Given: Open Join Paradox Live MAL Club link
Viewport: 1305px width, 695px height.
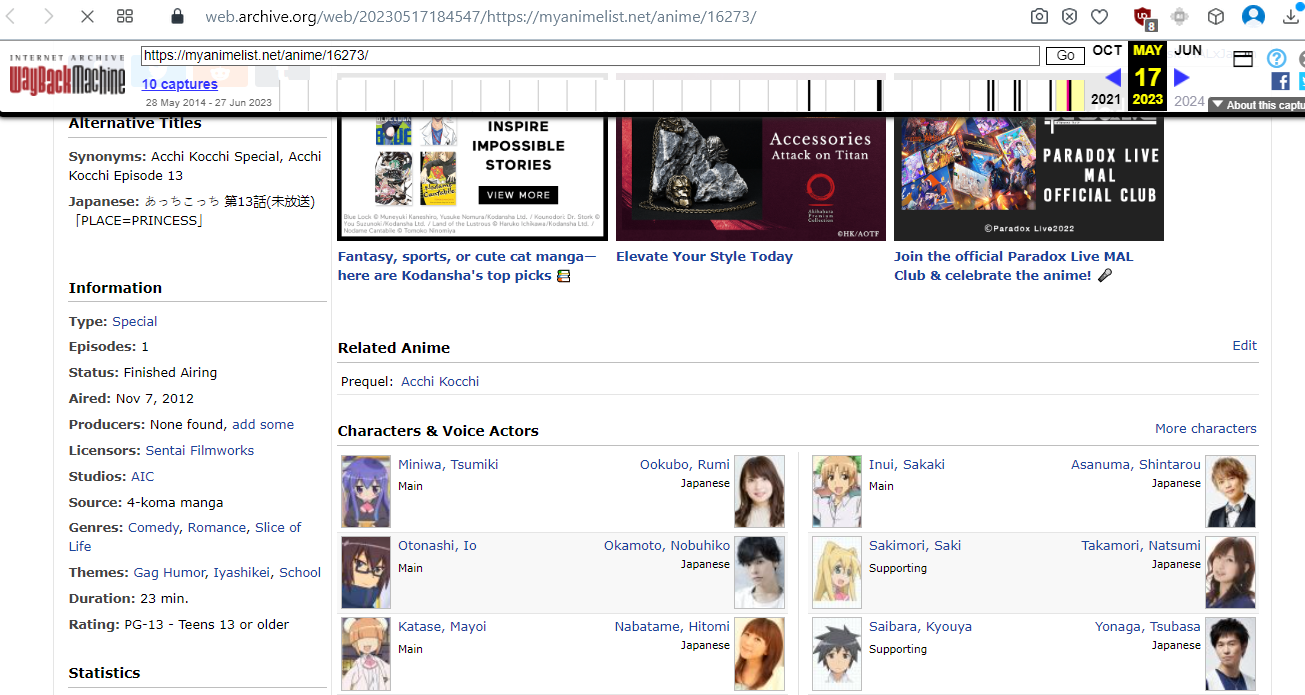Looking at the screenshot, I should point(1013,266).
